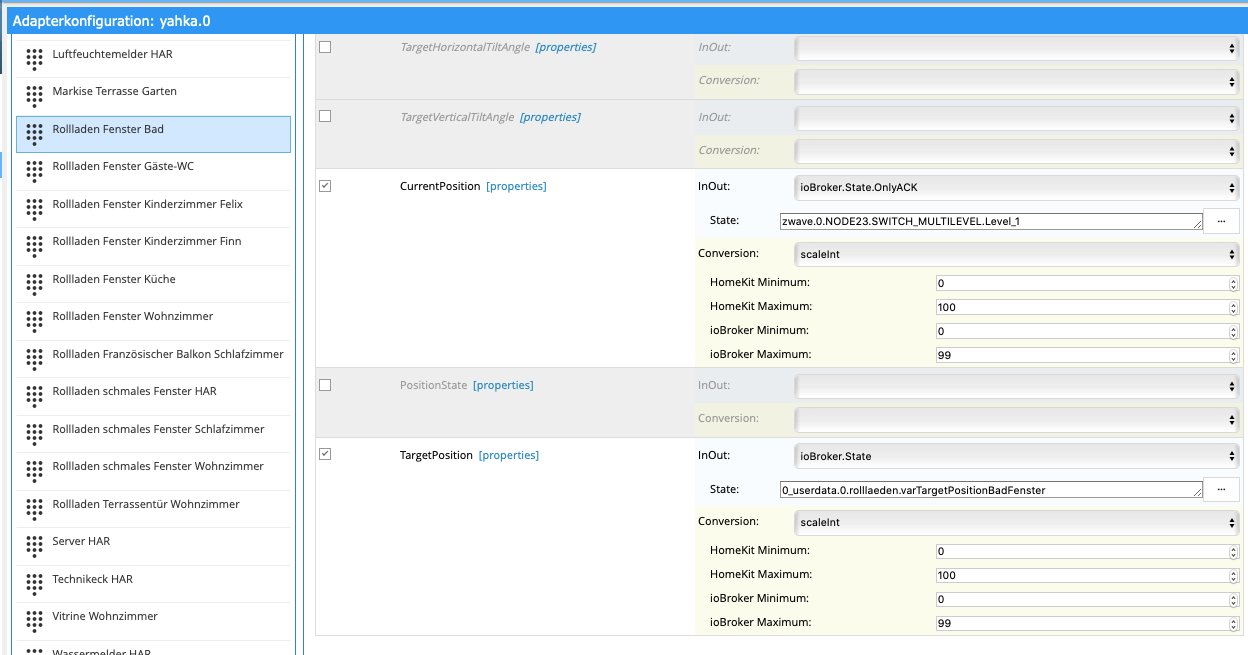Open the CurrentPosition Conversion dropdown
1248x655 pixels.
pos(1017,255)
